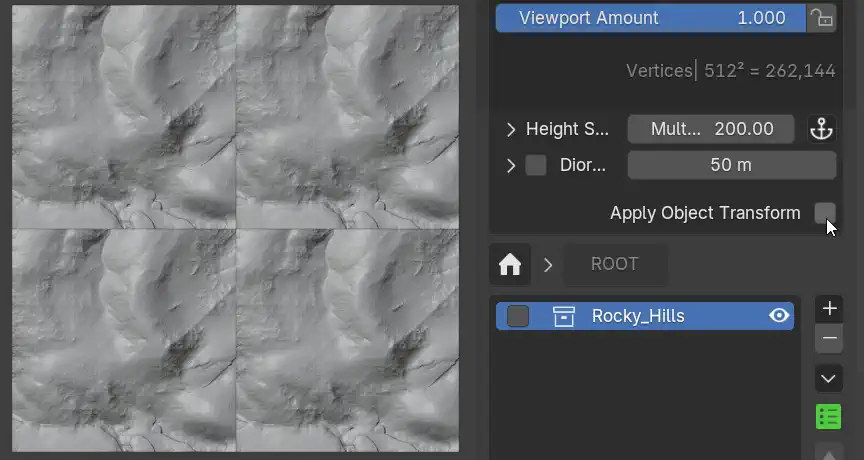The width and height of the screenshot is (864, 460).
Task: Open the down-chevron menu below the minus button
Action: coord(829,379)
